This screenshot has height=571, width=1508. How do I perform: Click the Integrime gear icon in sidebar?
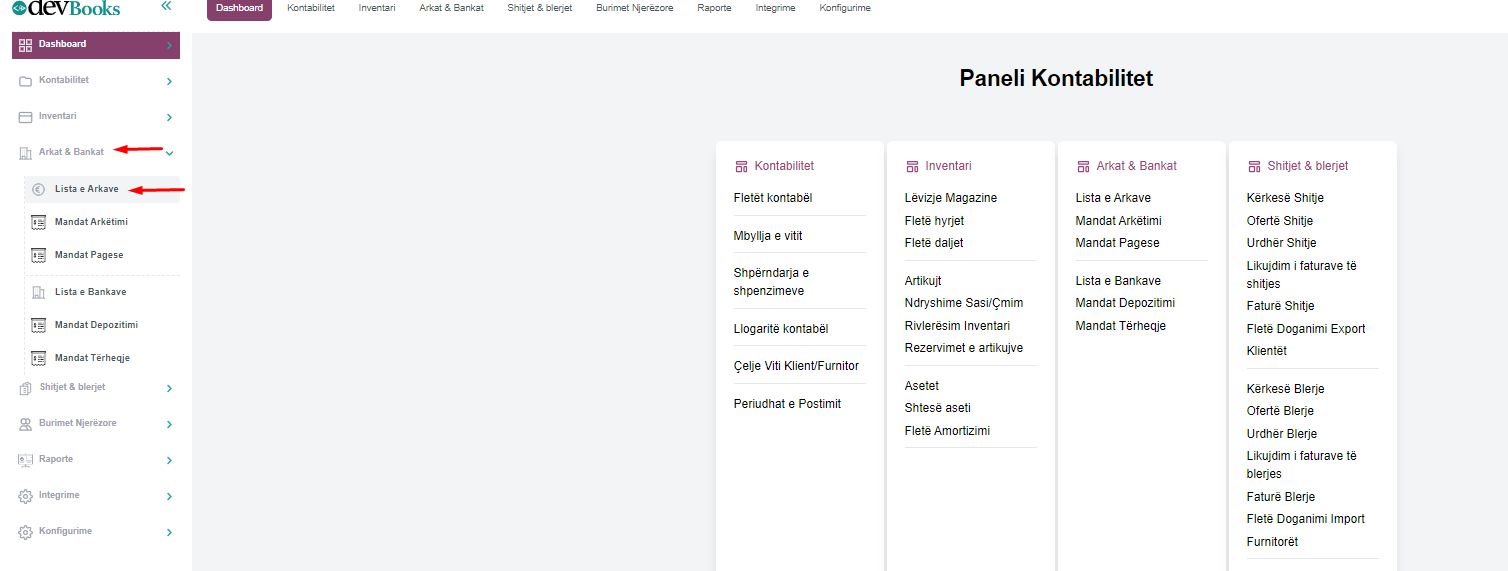[x=26, y=496]
